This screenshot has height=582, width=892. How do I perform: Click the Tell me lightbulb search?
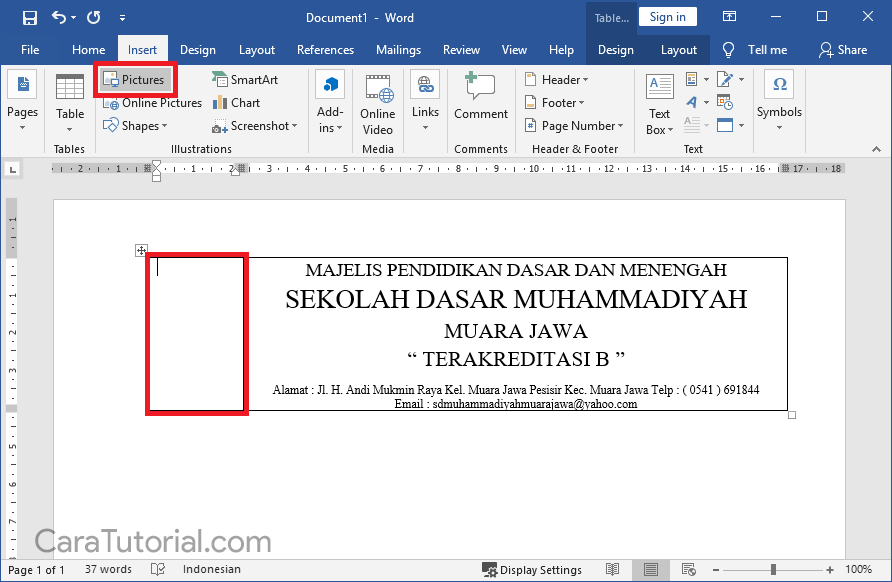754,50
